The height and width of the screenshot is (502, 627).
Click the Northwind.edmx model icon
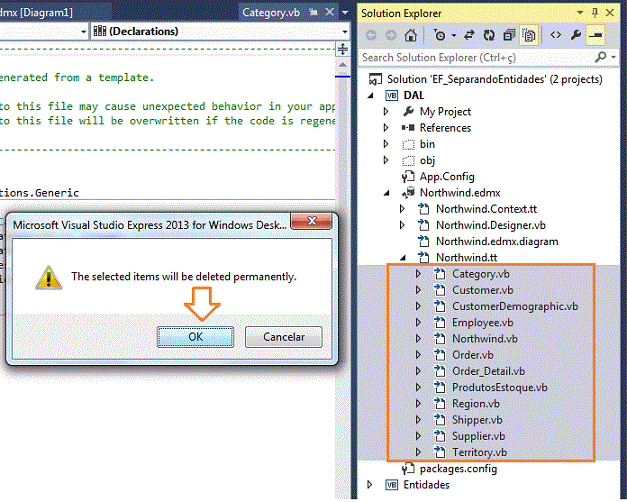408,193
